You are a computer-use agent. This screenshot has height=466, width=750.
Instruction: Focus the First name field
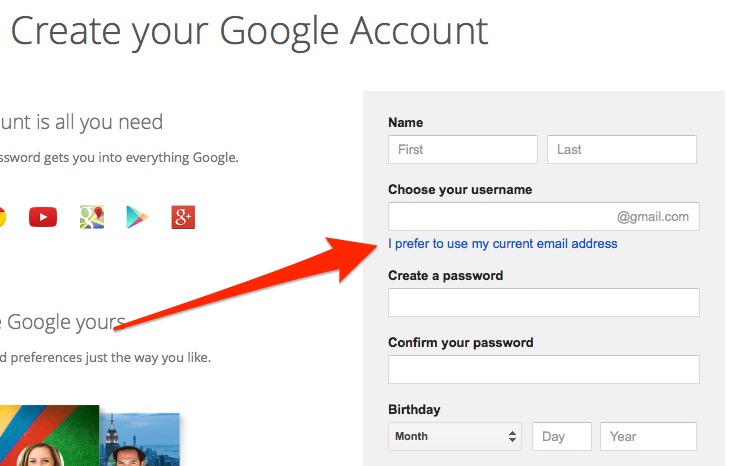[463, 150]
